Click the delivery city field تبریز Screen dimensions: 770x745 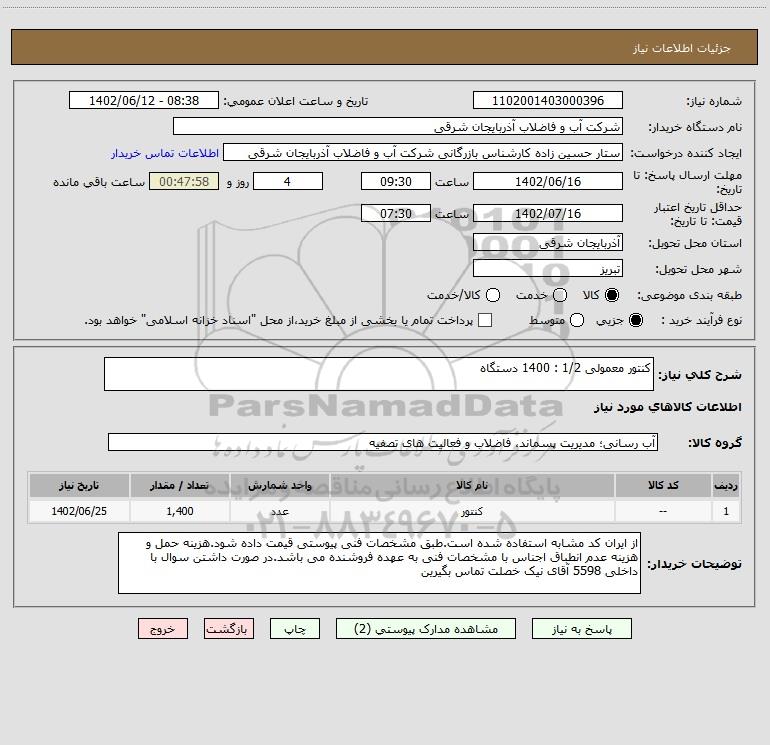[x=548, y=268]
